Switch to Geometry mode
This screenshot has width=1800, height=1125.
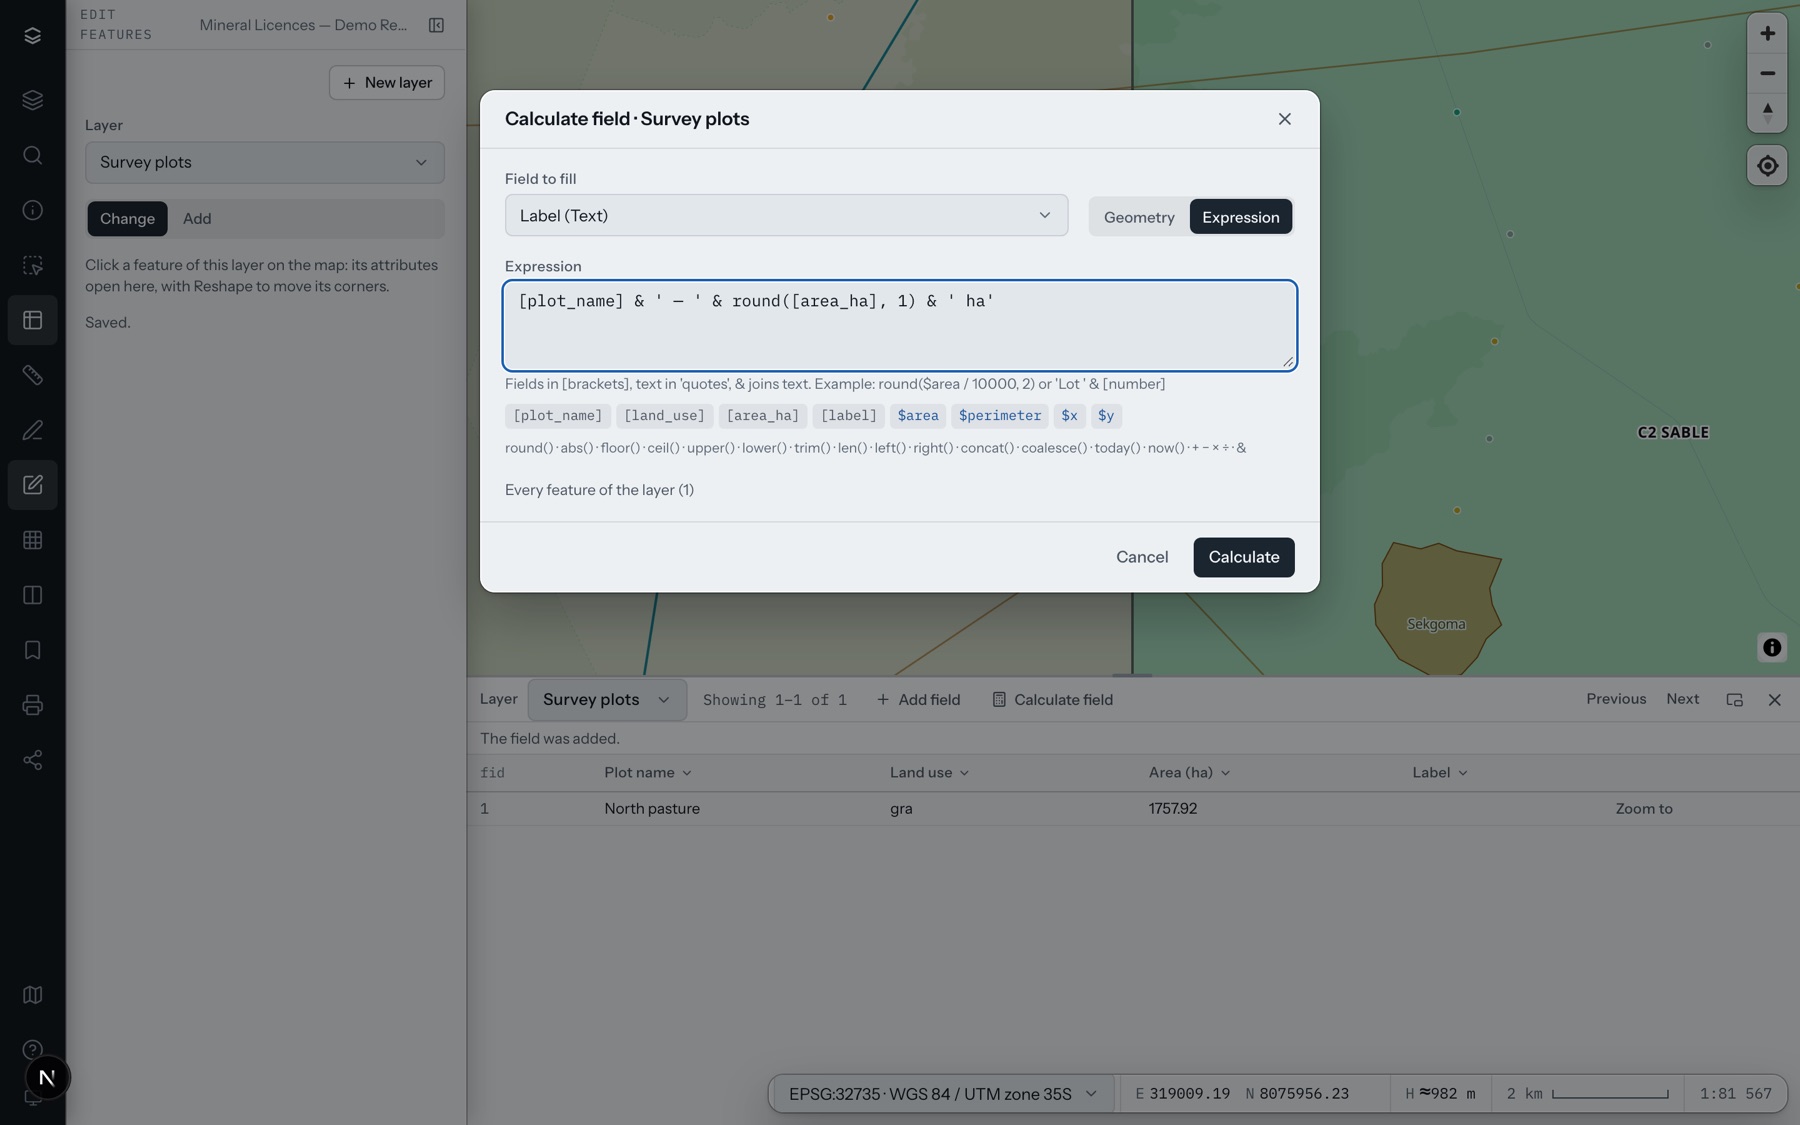pos(1139,217)
